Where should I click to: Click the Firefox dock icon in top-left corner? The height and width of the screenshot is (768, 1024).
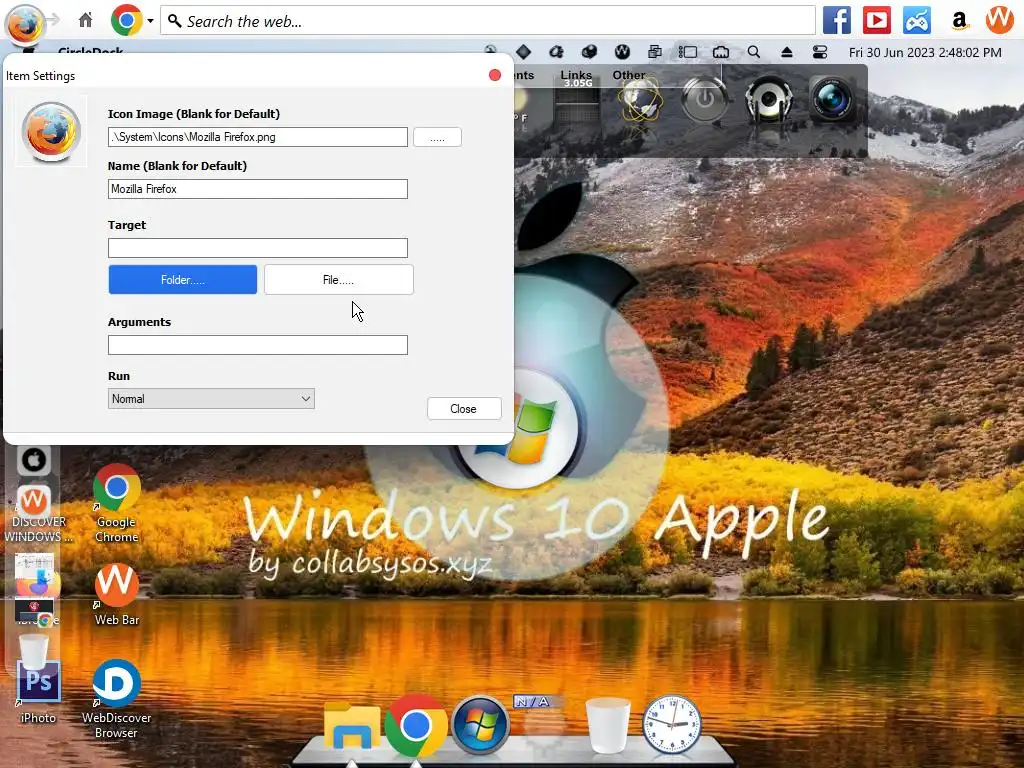pyautogui.click(x=24, y=23)
